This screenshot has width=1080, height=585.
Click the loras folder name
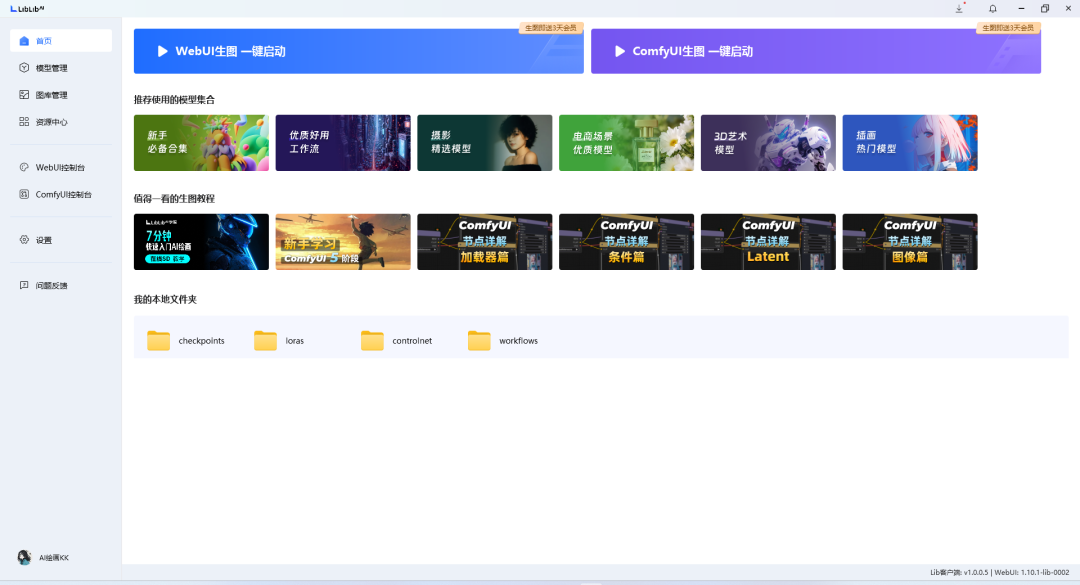pyautogui.click(x=295, y=340)
